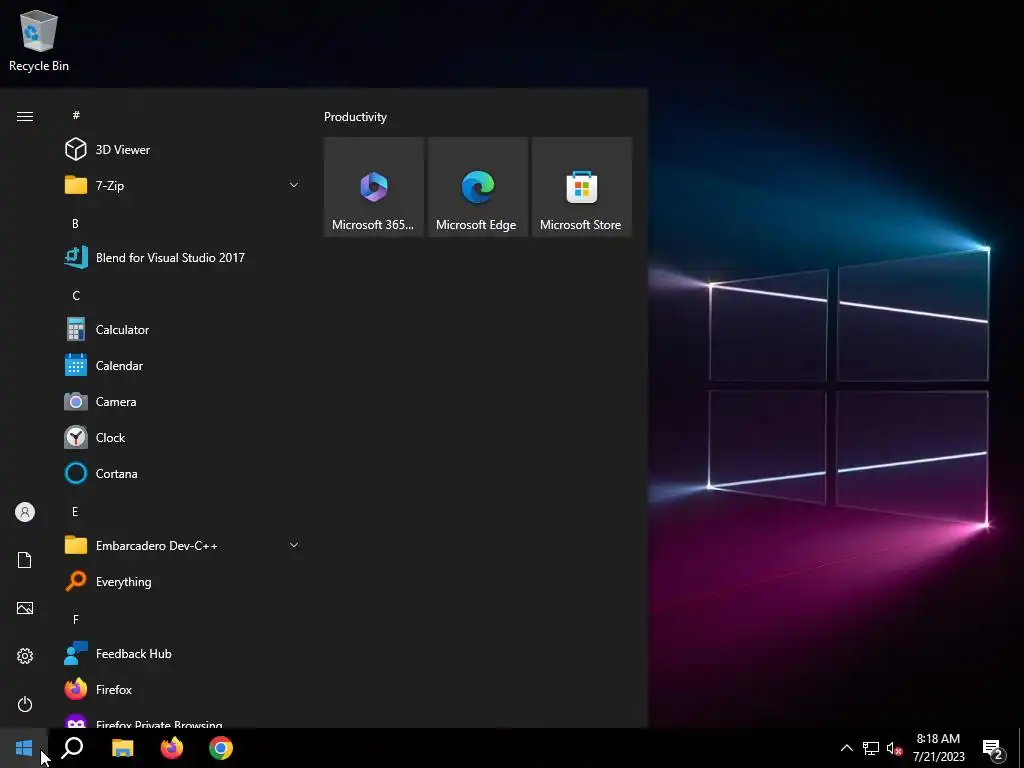Click the Power button in Start
This screenshot has width=1024, height=768.
coord(25,704)
